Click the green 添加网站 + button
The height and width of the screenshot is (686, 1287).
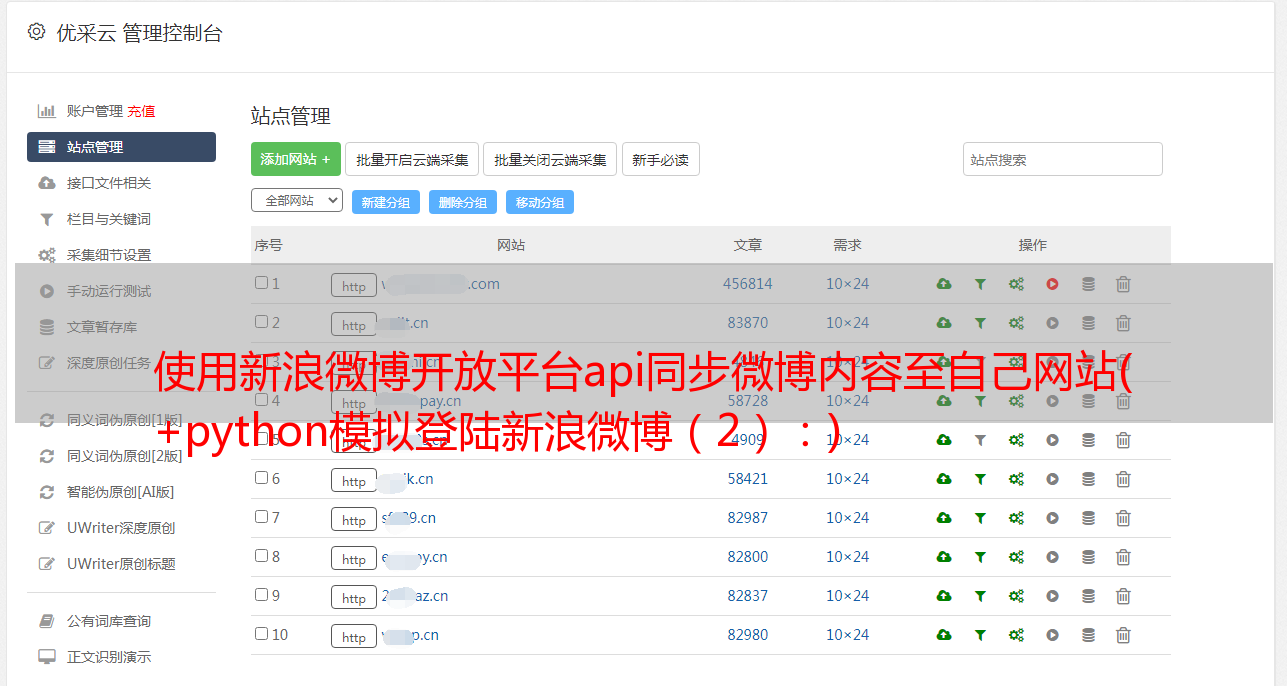[296, 159]
